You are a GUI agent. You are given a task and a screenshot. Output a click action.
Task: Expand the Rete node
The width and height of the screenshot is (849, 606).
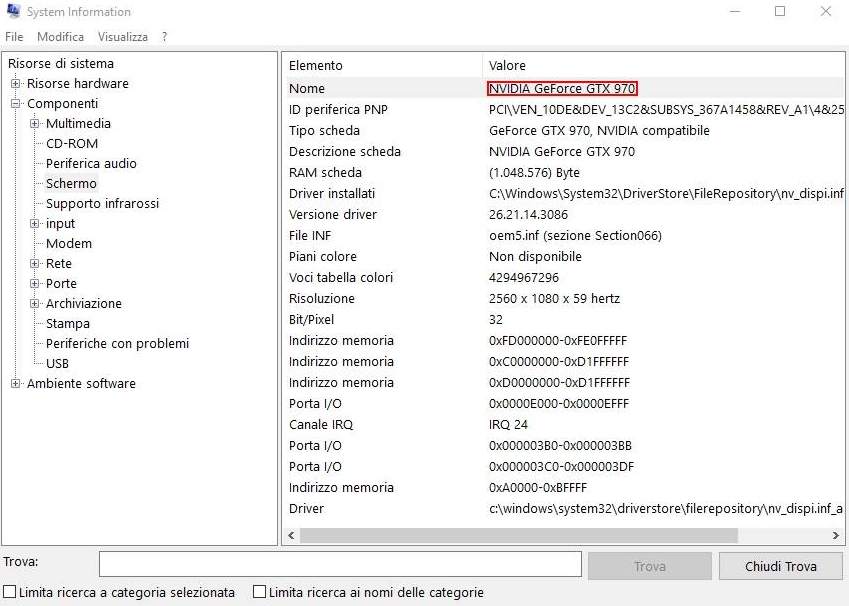35,264
